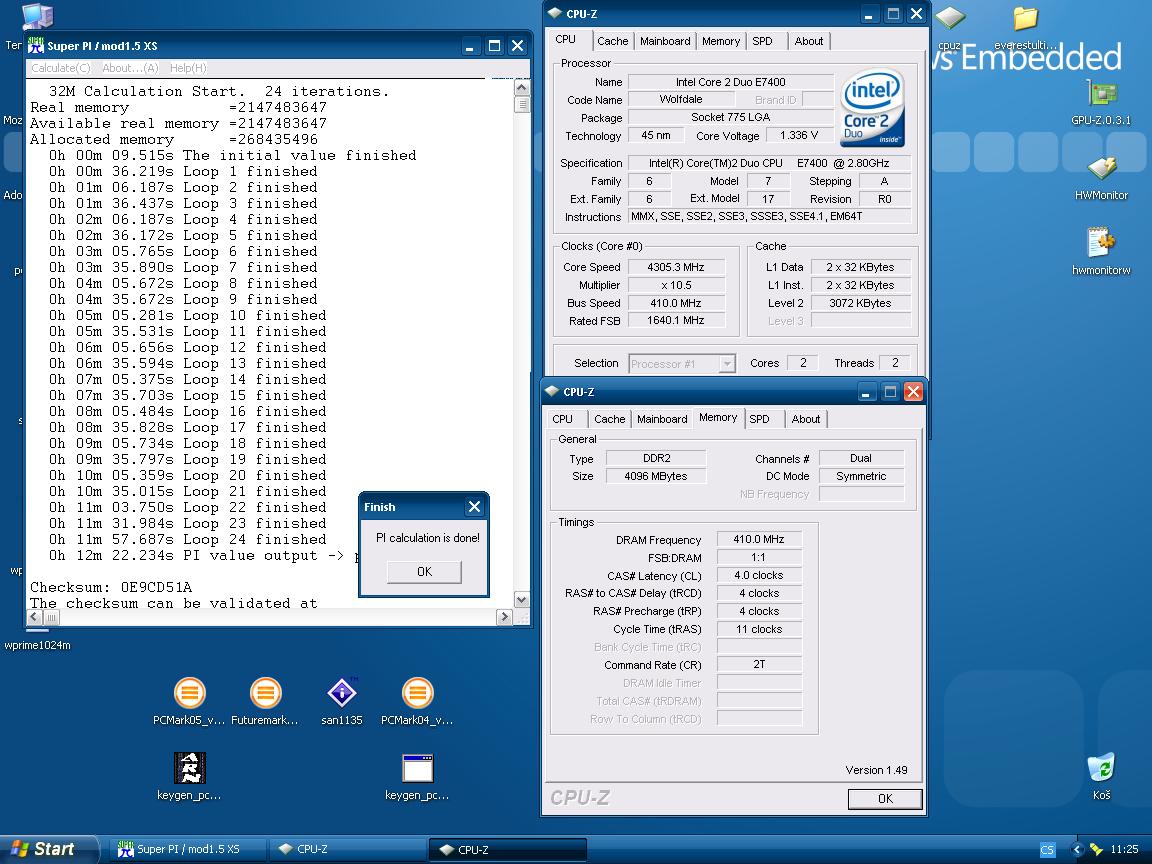Click the Core Voltage value 1.336 V

click(x=799, y=135)
